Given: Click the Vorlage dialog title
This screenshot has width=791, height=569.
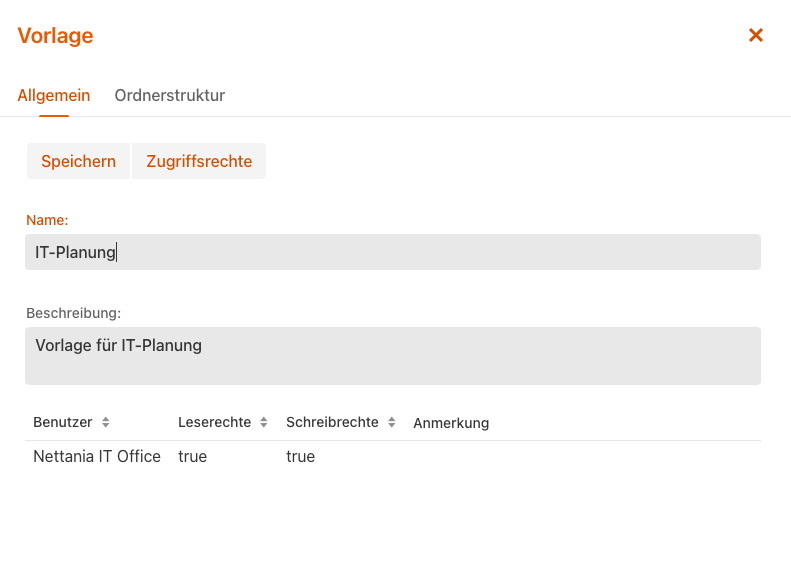Looking at the screenshot, I should click(x=55, y=36).
